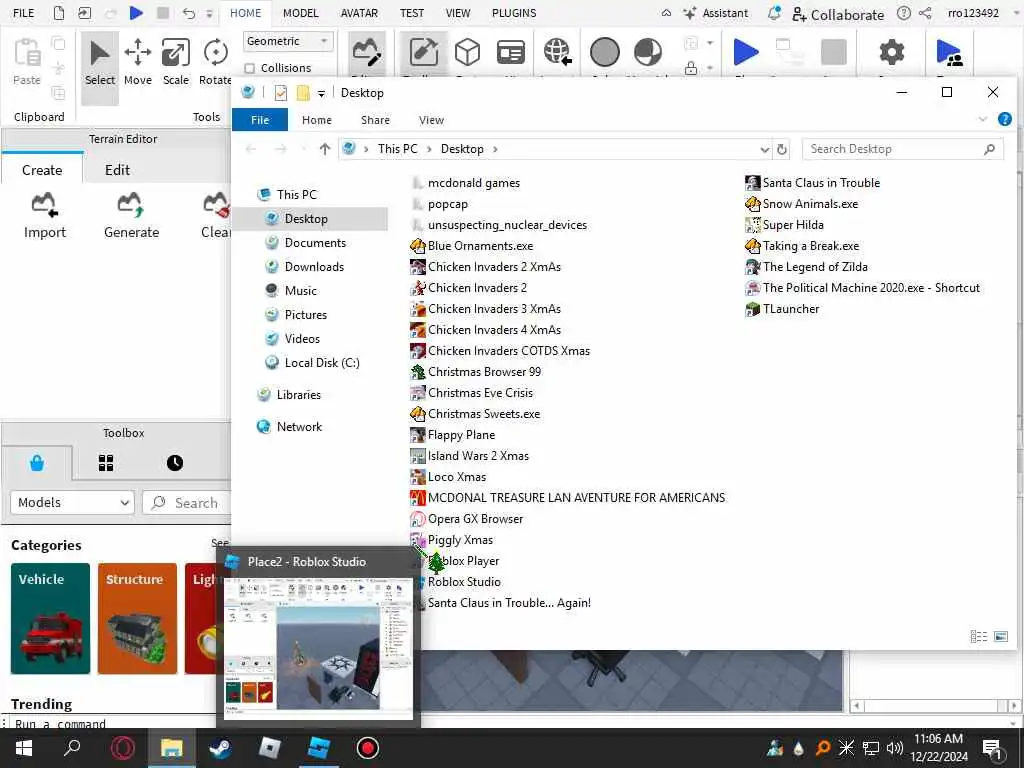The image size is (1024, 768).
Task: Select the Vehicle category card
Action: pos(50,618)
